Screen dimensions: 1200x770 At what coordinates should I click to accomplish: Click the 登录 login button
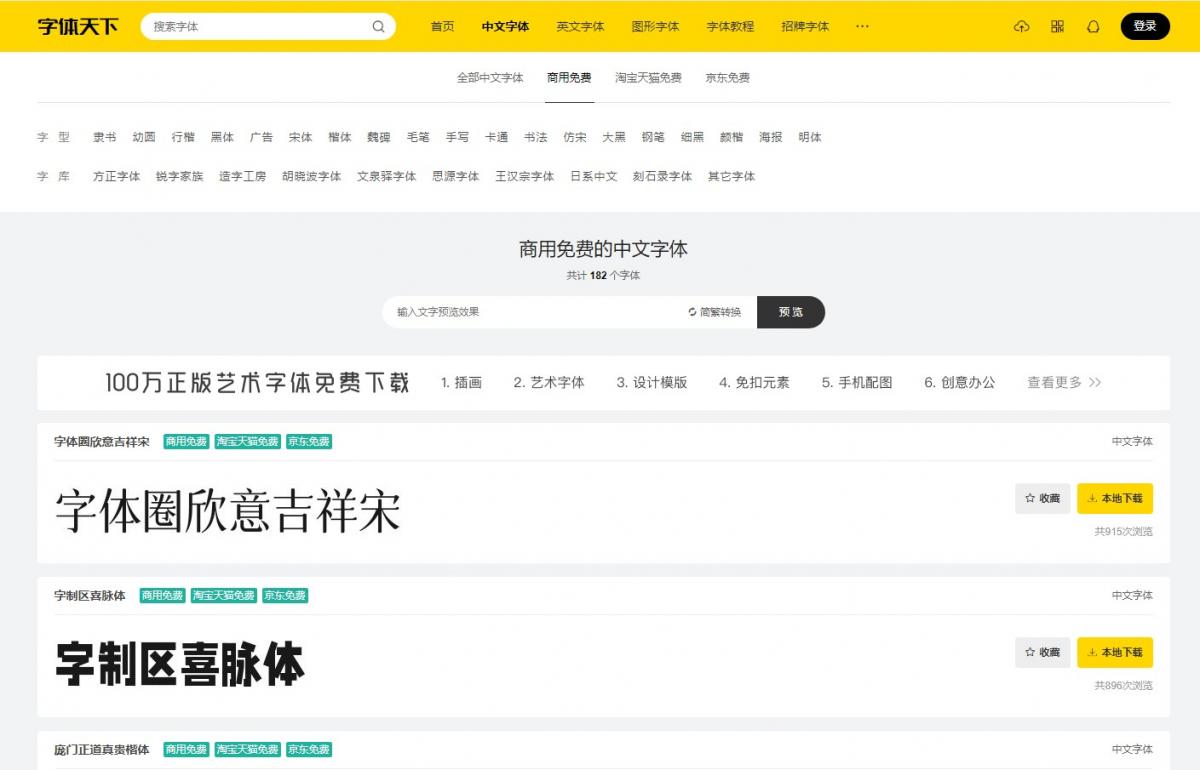pyautogui.click(x=1145, y=27)
